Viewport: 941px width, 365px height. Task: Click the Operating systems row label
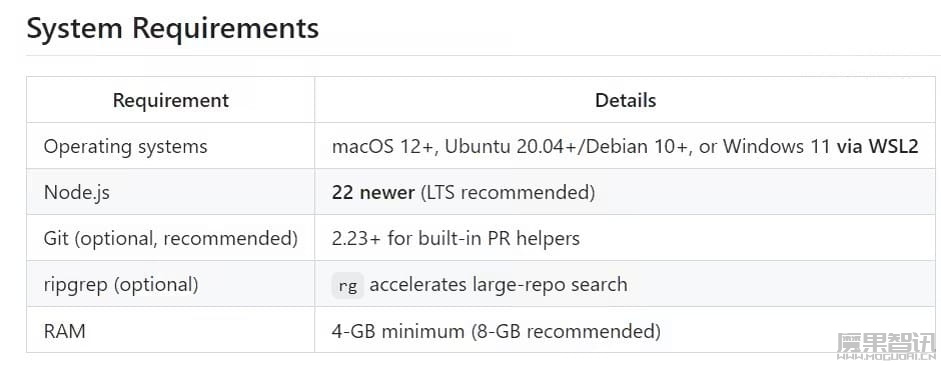coord(125,146)
